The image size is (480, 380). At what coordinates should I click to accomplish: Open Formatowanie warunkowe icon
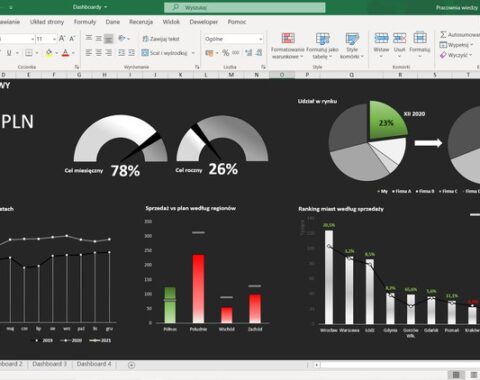(x=288, y=38)
